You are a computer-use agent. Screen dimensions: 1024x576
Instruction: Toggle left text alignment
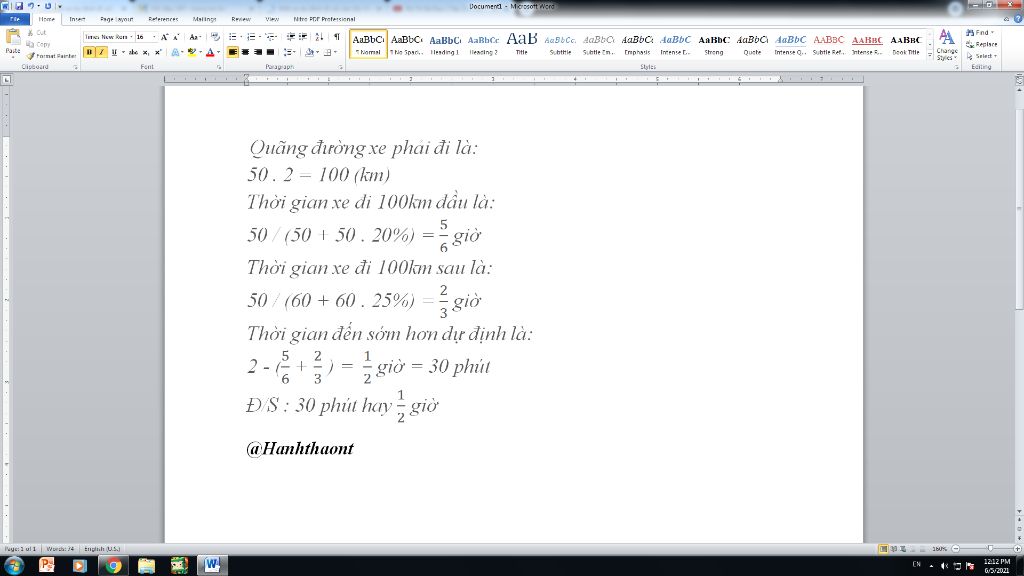point(232,52)
